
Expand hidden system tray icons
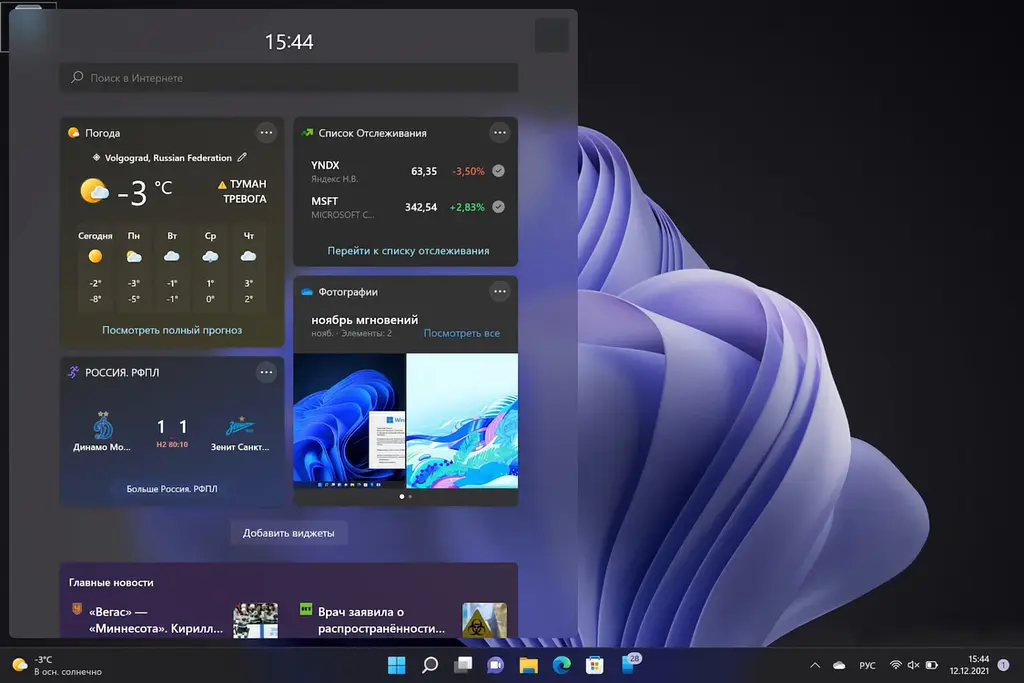pos(815,665)
